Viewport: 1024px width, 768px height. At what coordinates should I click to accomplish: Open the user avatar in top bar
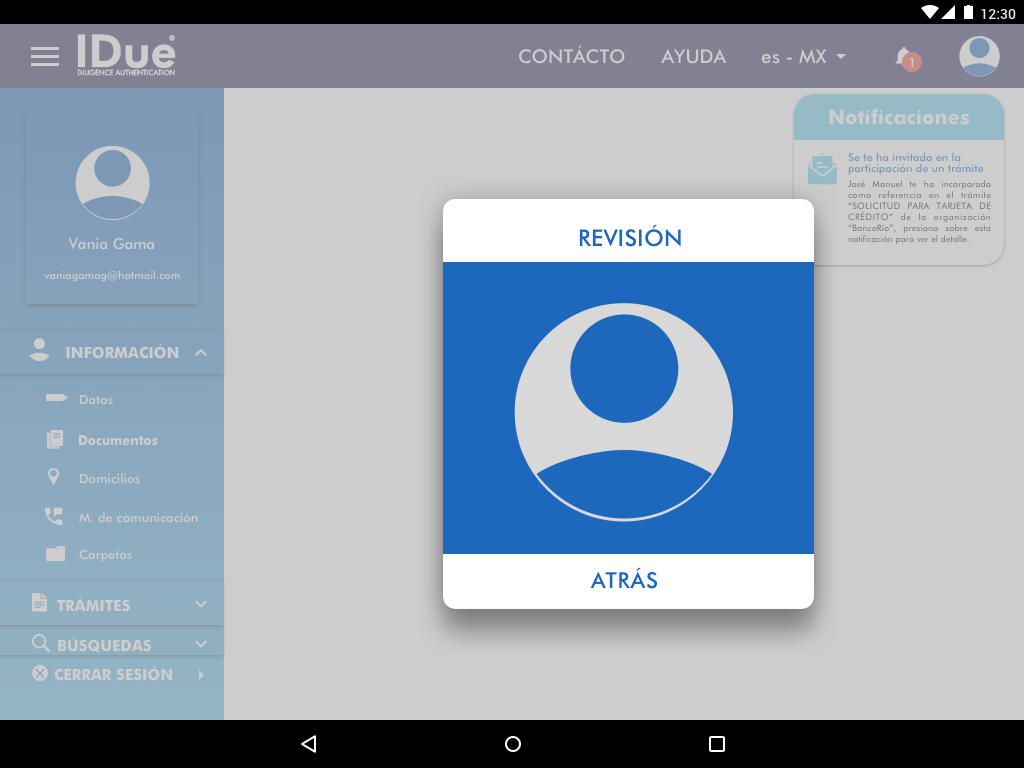(x=979, y=56)
